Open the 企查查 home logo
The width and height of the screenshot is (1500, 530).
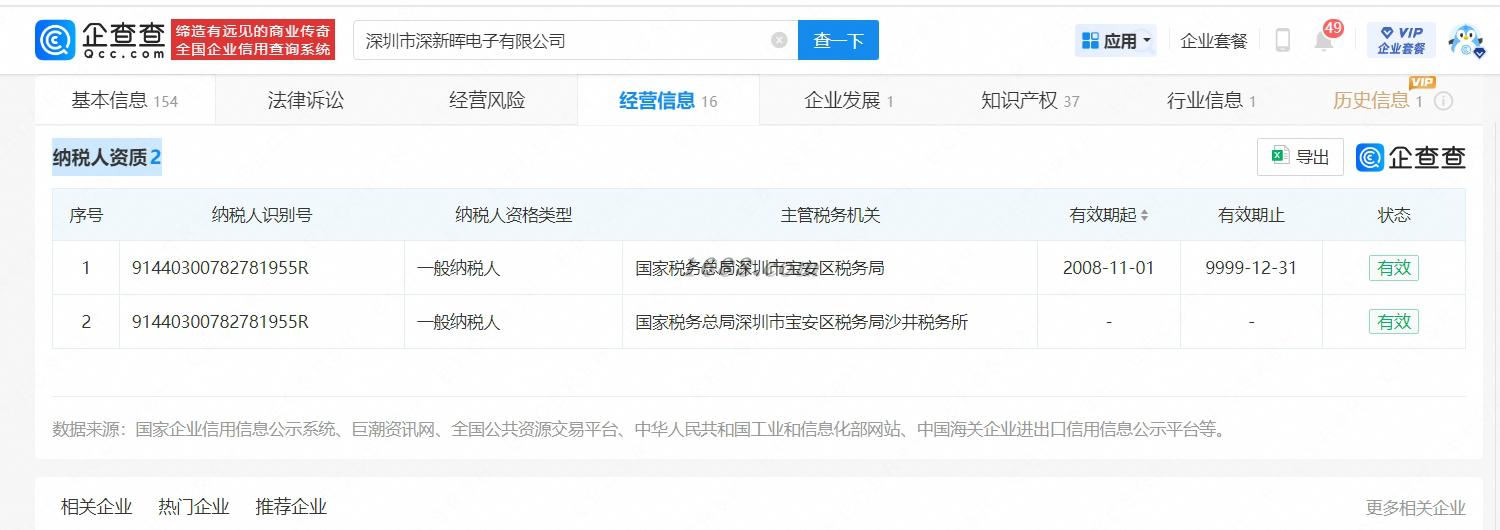point(100,40)
